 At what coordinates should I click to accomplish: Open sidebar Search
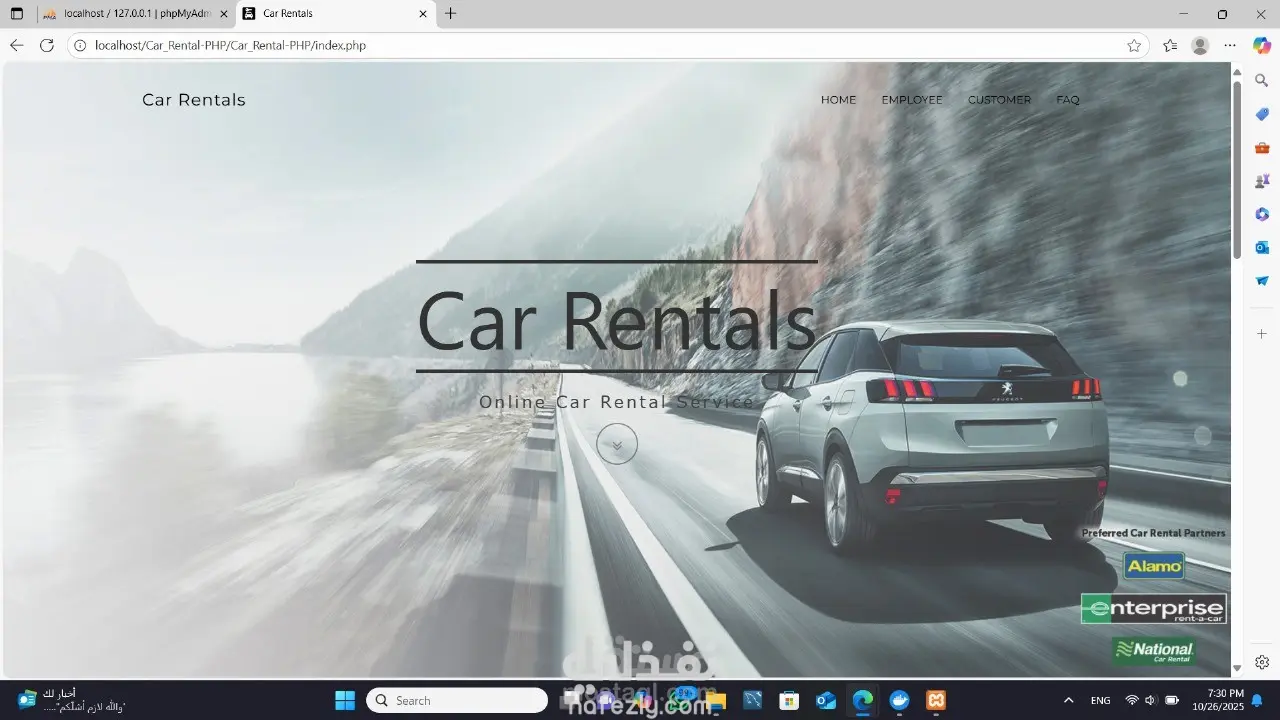tap(1262, 80)
